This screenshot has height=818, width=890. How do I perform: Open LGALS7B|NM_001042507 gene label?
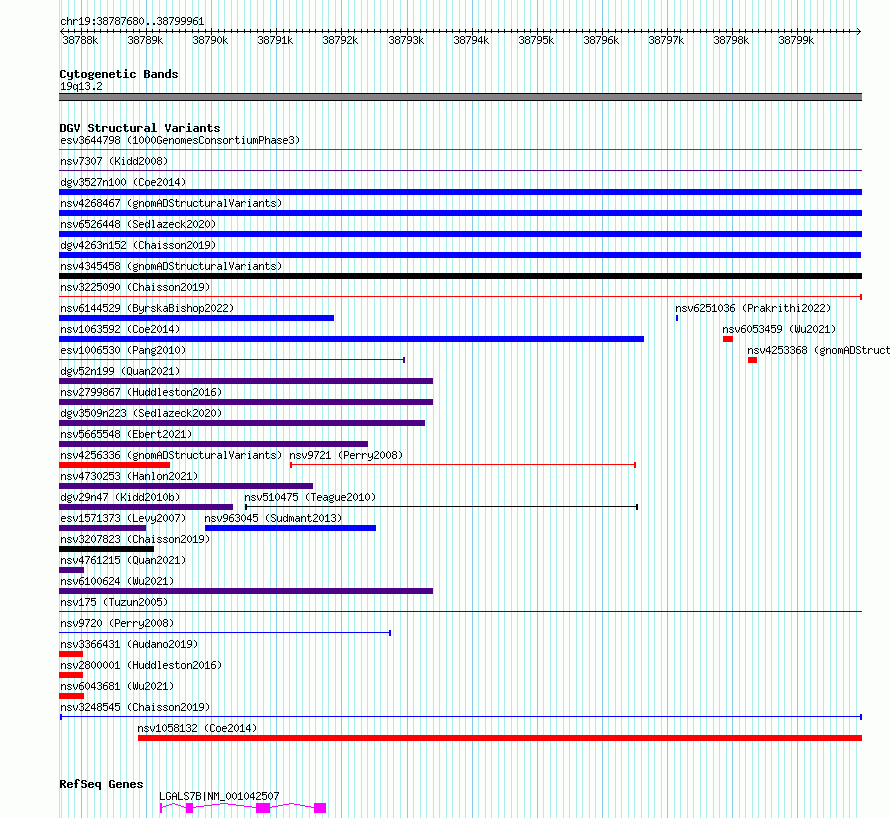(219, 796)
